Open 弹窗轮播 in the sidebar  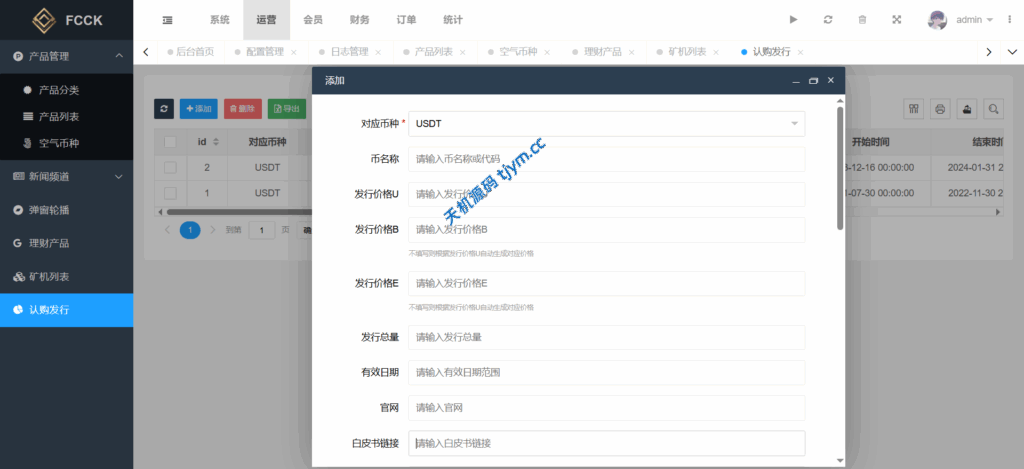(67, 210)
